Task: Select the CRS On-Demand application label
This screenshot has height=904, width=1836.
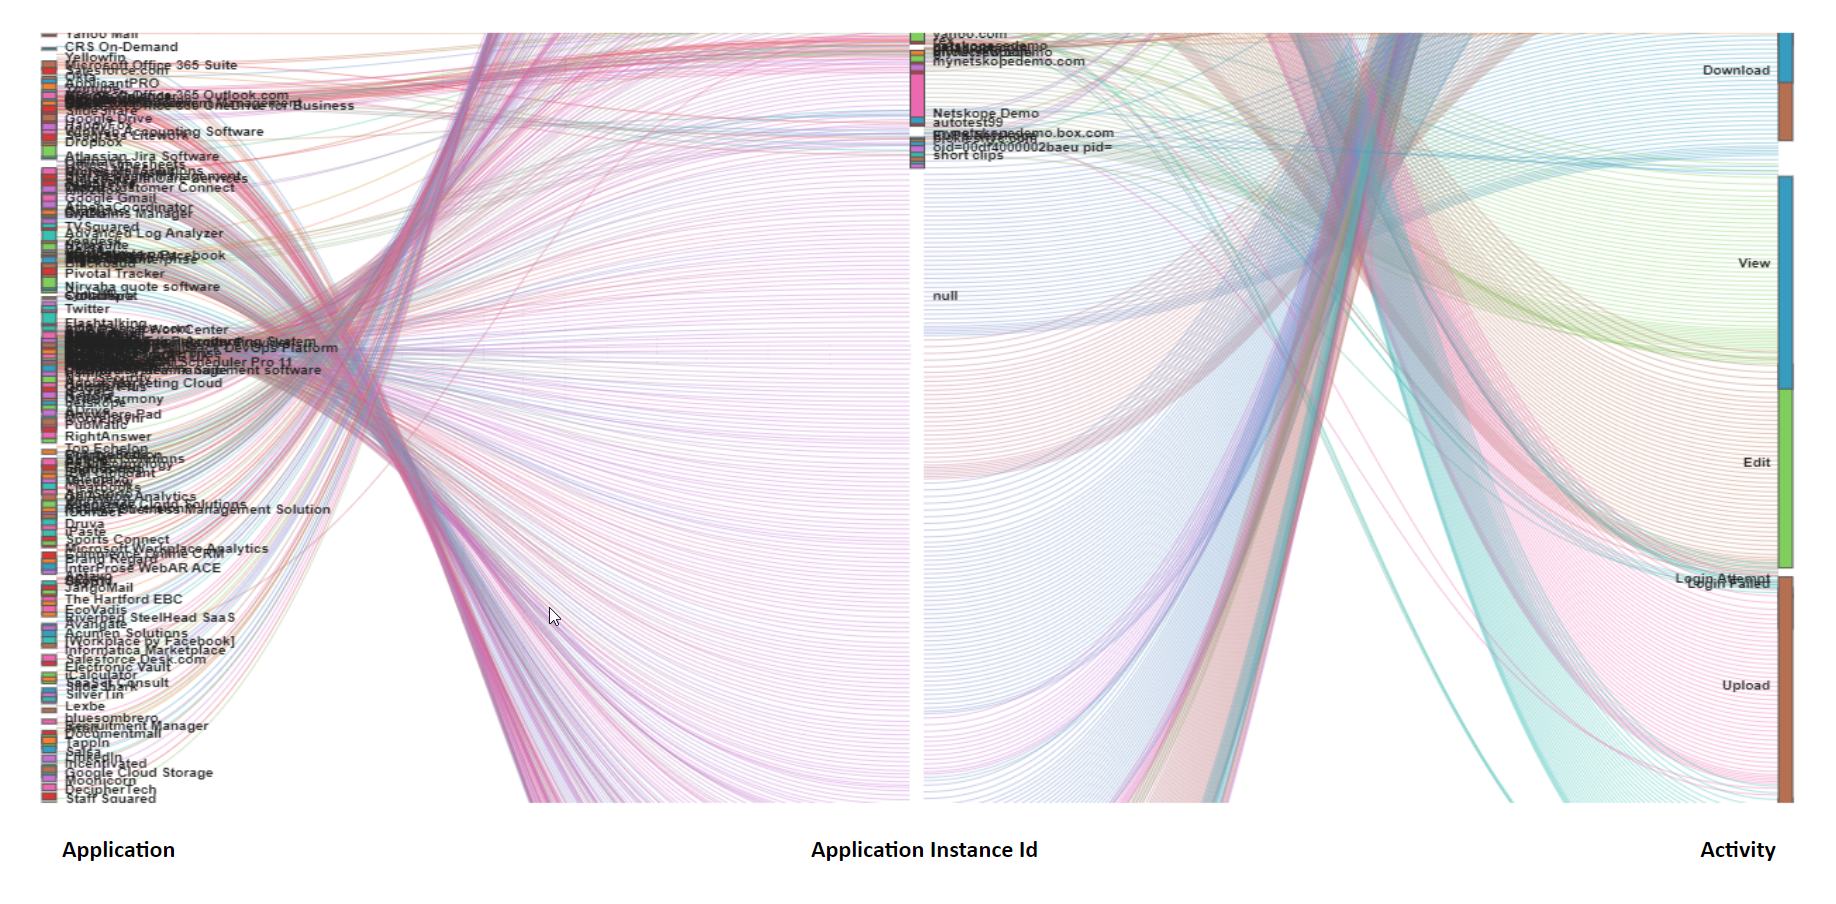Action: click(121, 47)
